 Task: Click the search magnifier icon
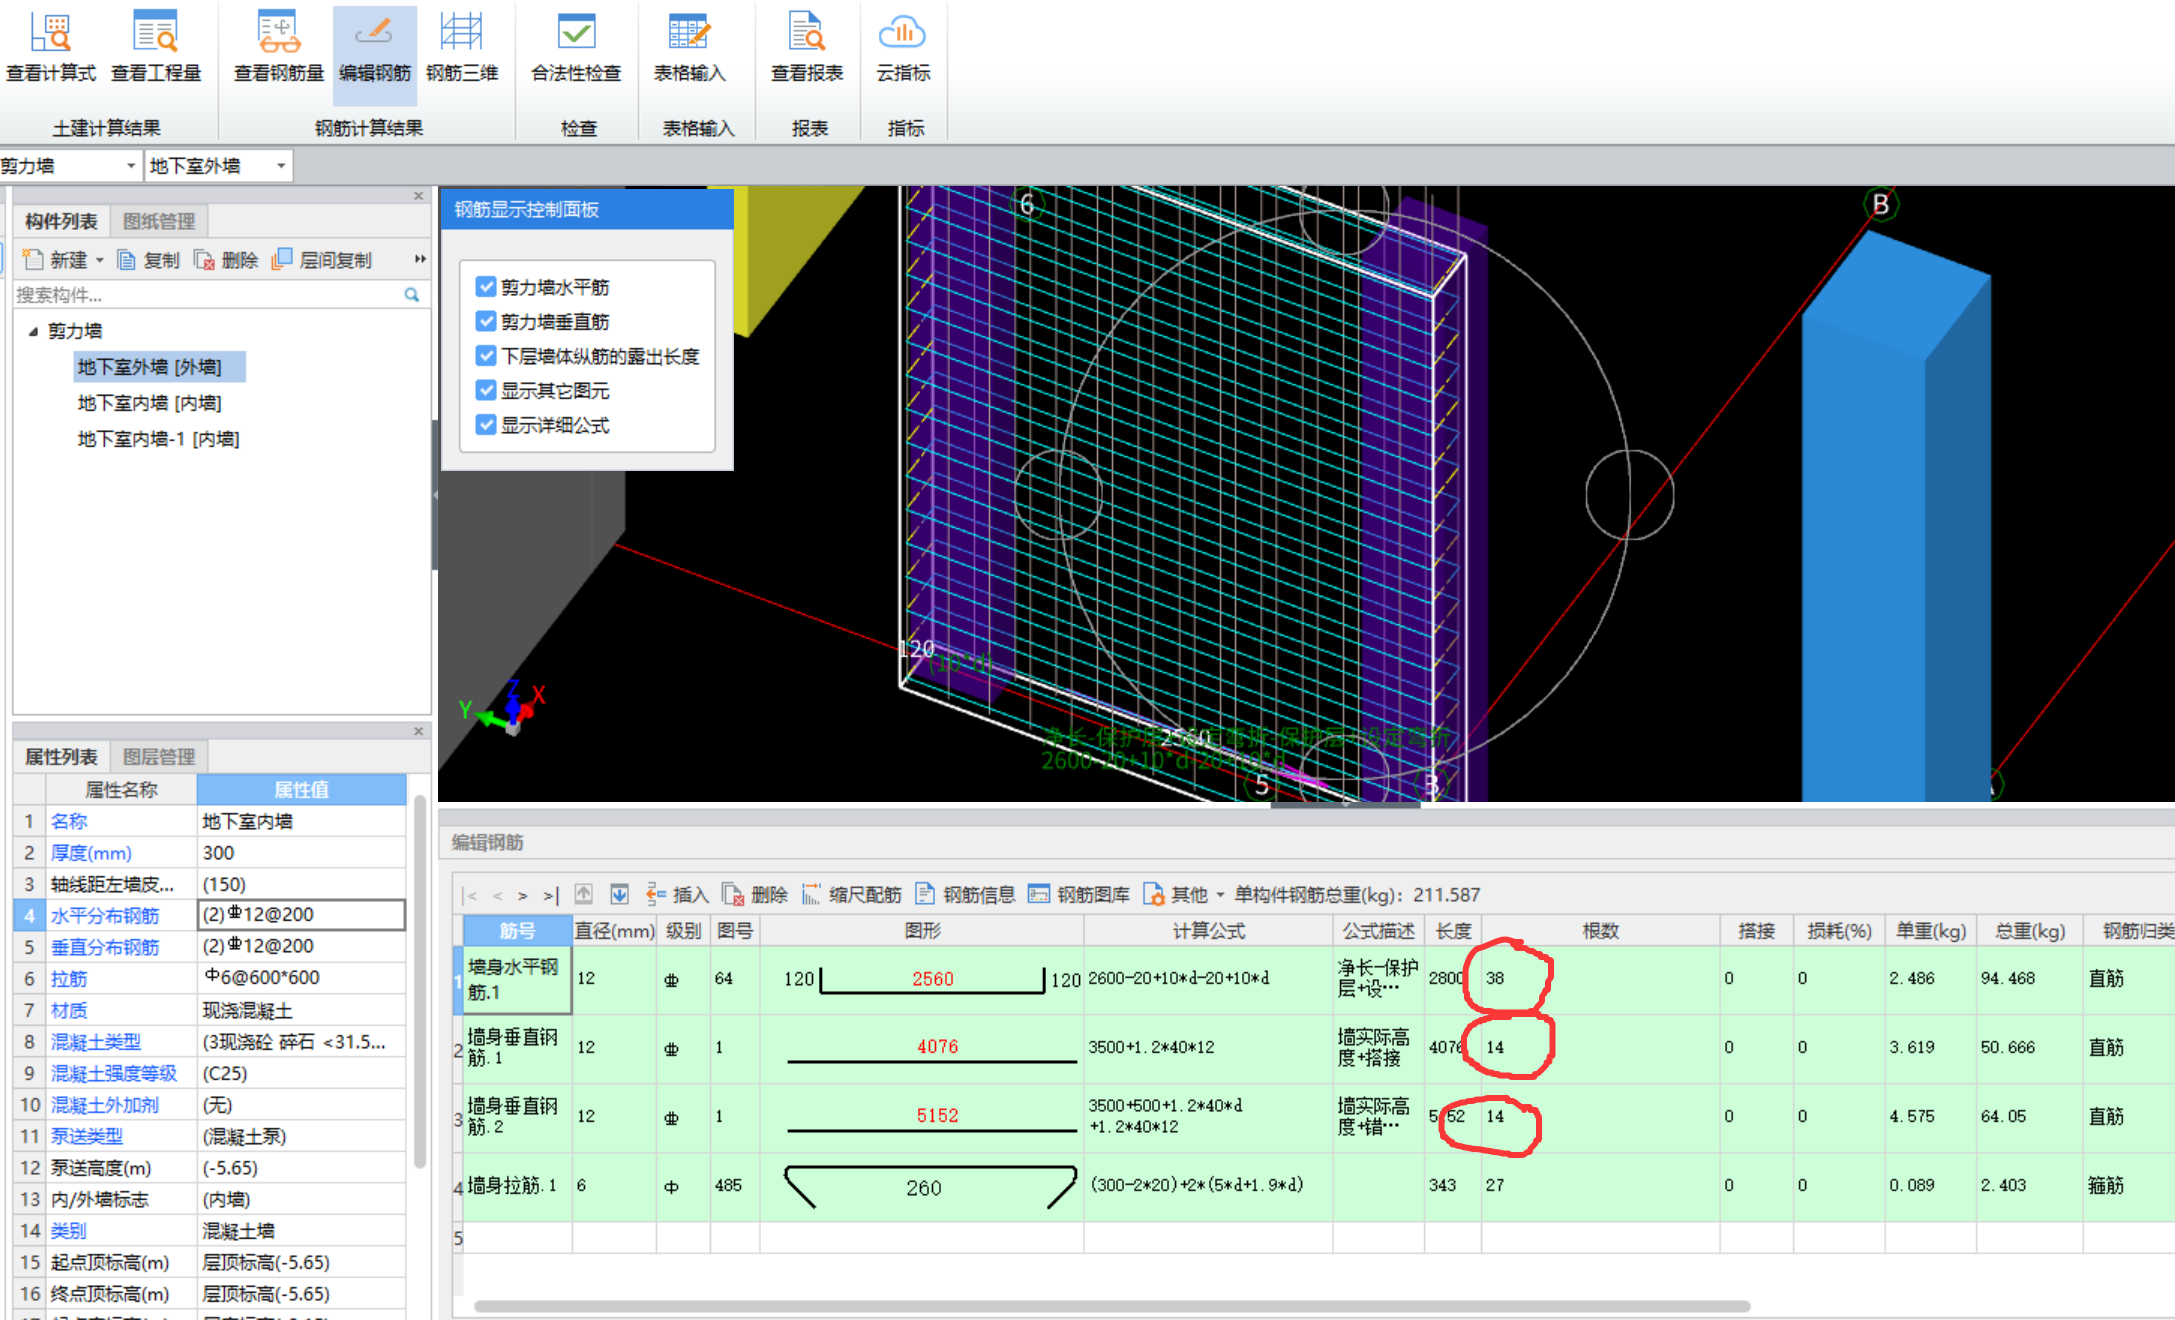(x=412, y=295)
